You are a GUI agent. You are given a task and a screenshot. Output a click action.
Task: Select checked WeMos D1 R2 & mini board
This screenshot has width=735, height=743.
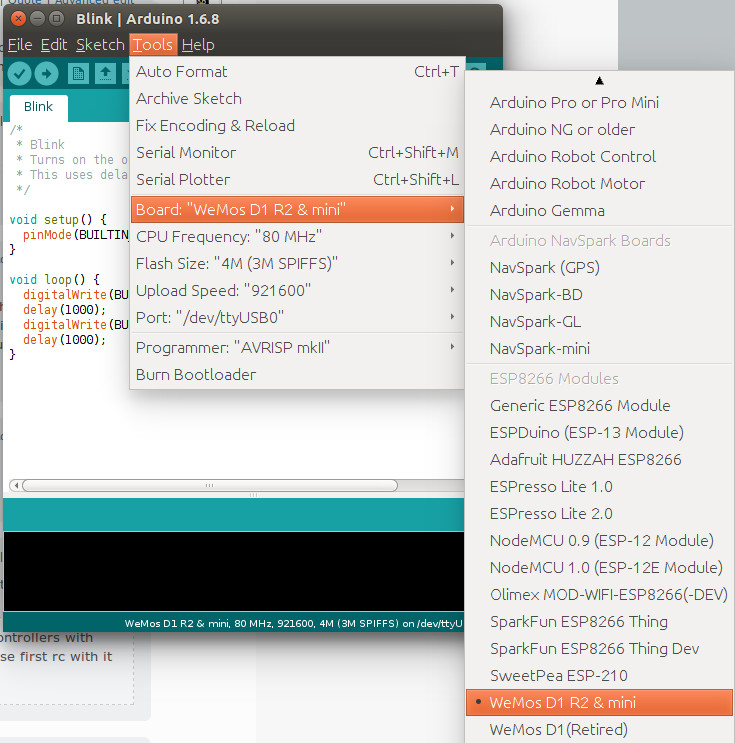tap(599, 702)
